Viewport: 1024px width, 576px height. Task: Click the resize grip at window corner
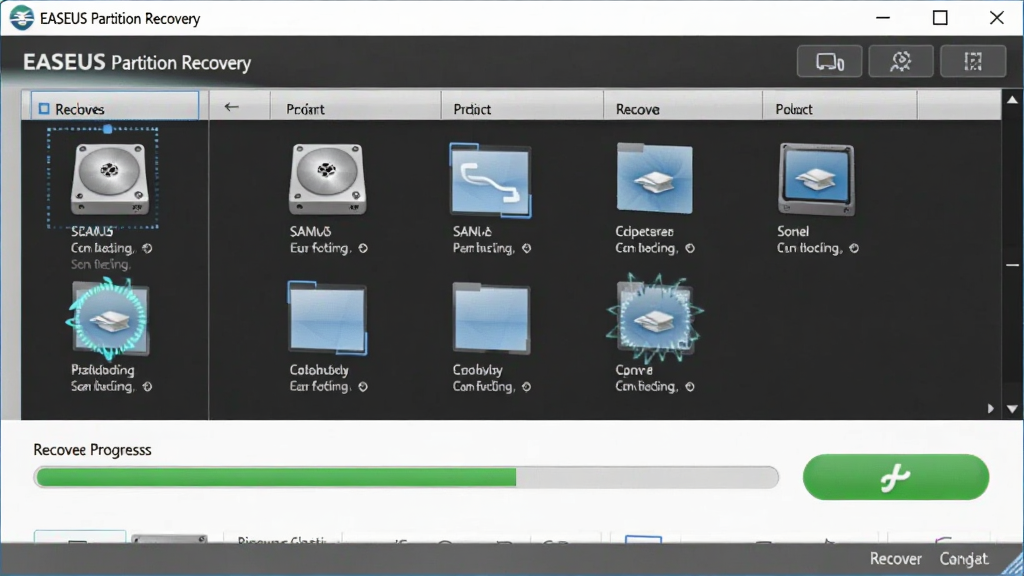1013,565
